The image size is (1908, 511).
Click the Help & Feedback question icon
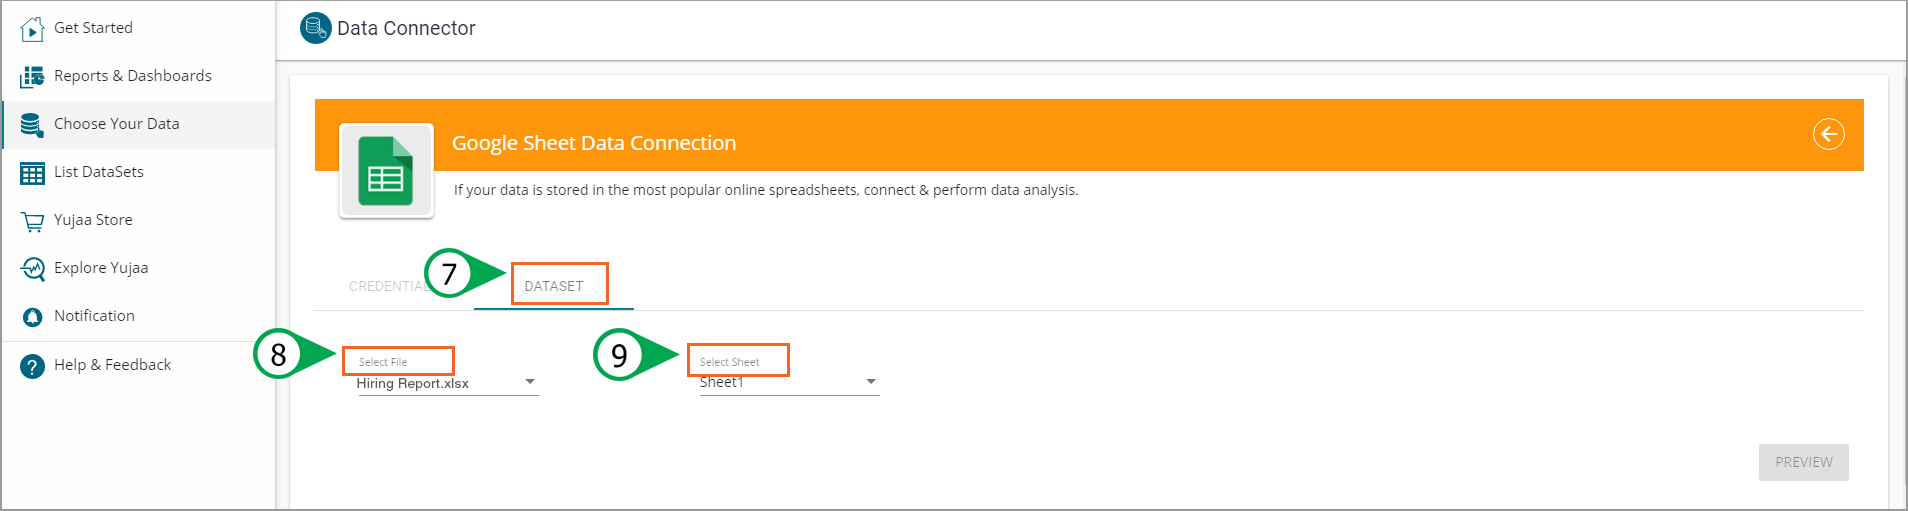[32, 366]
